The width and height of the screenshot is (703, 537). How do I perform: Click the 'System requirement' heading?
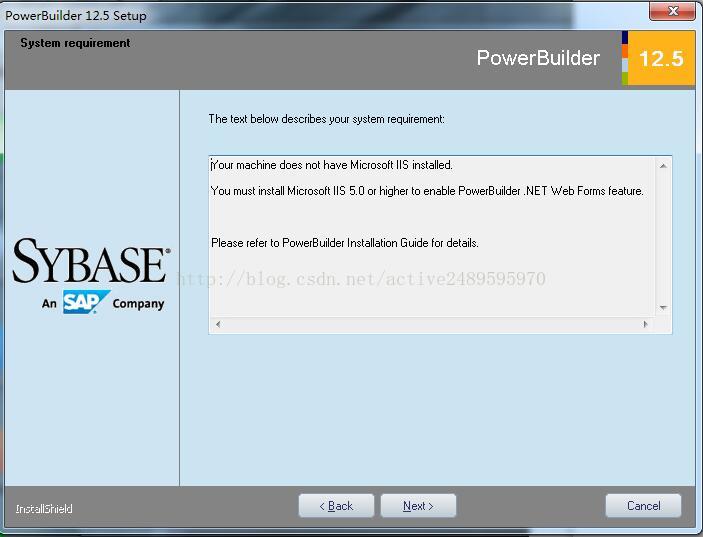coord(75,43)
